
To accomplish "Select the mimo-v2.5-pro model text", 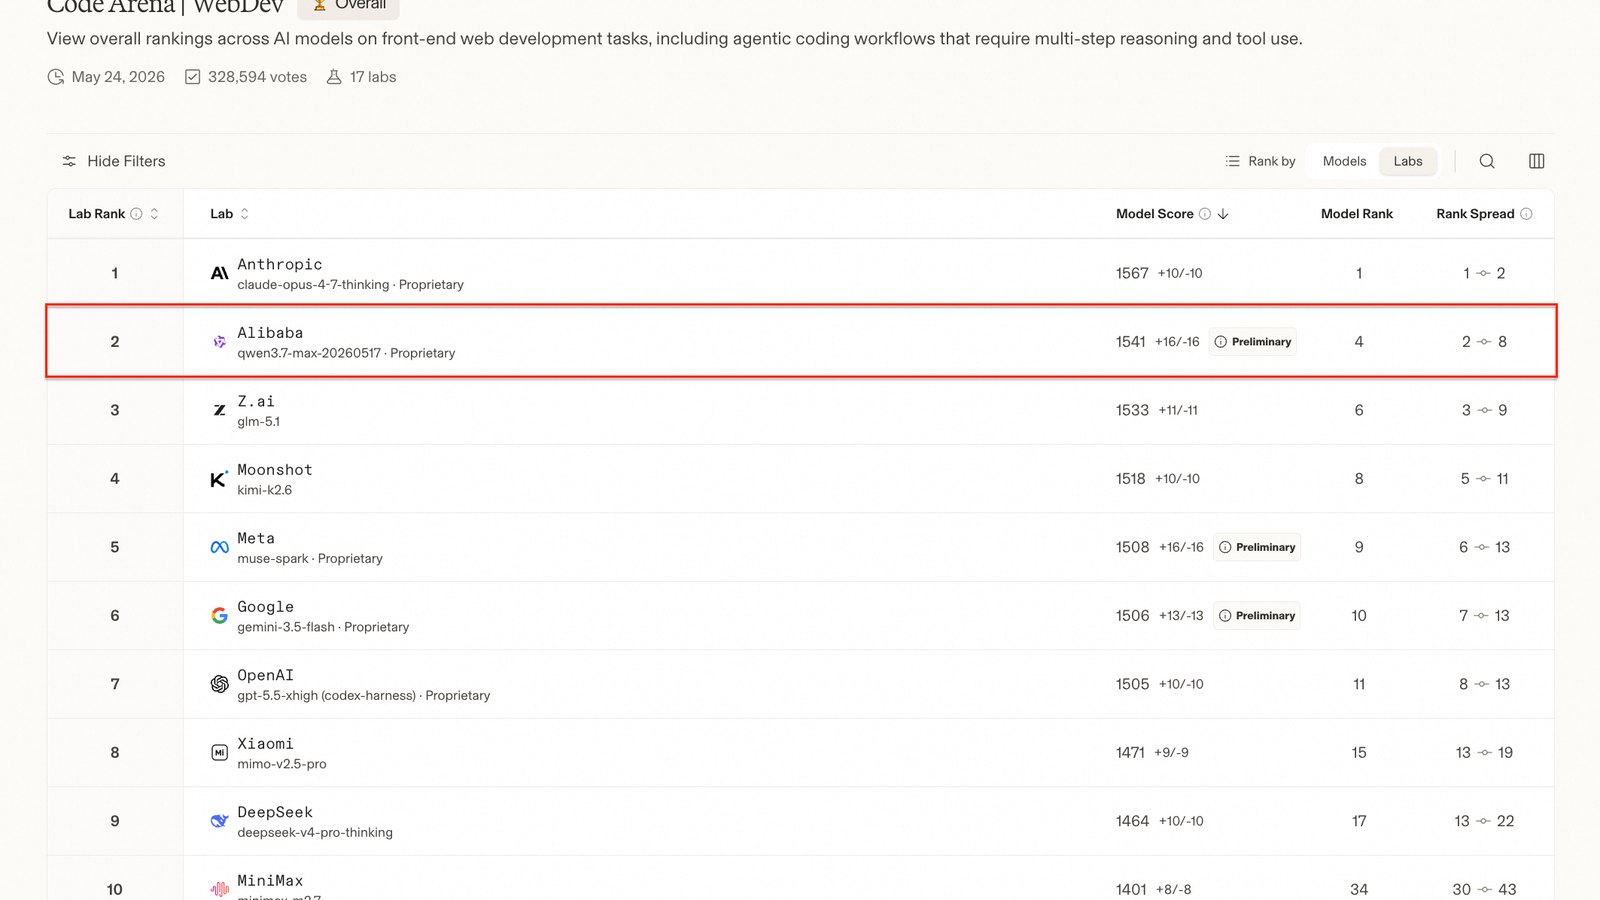I will coord(282,764).
